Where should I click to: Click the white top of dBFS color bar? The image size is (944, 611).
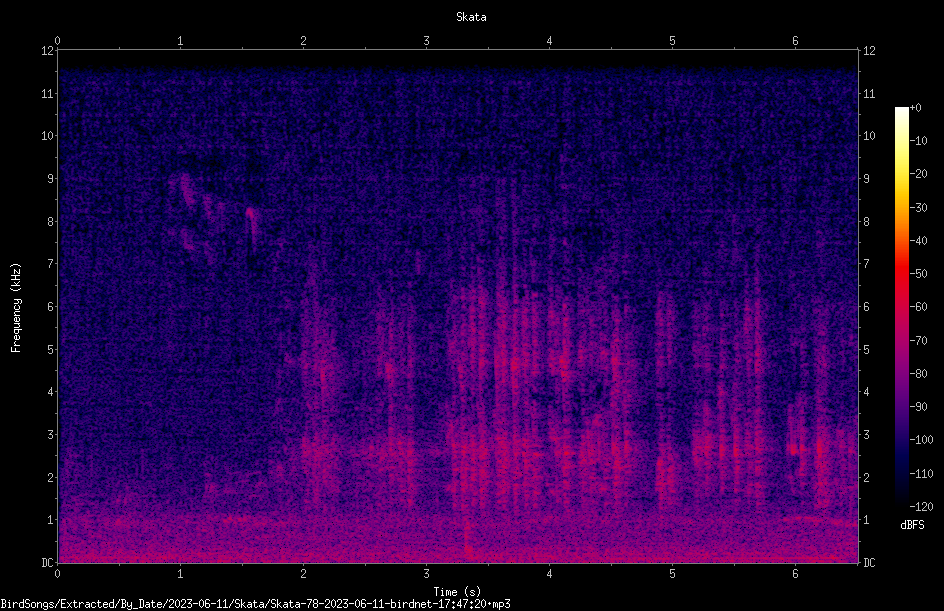point(901,111)
